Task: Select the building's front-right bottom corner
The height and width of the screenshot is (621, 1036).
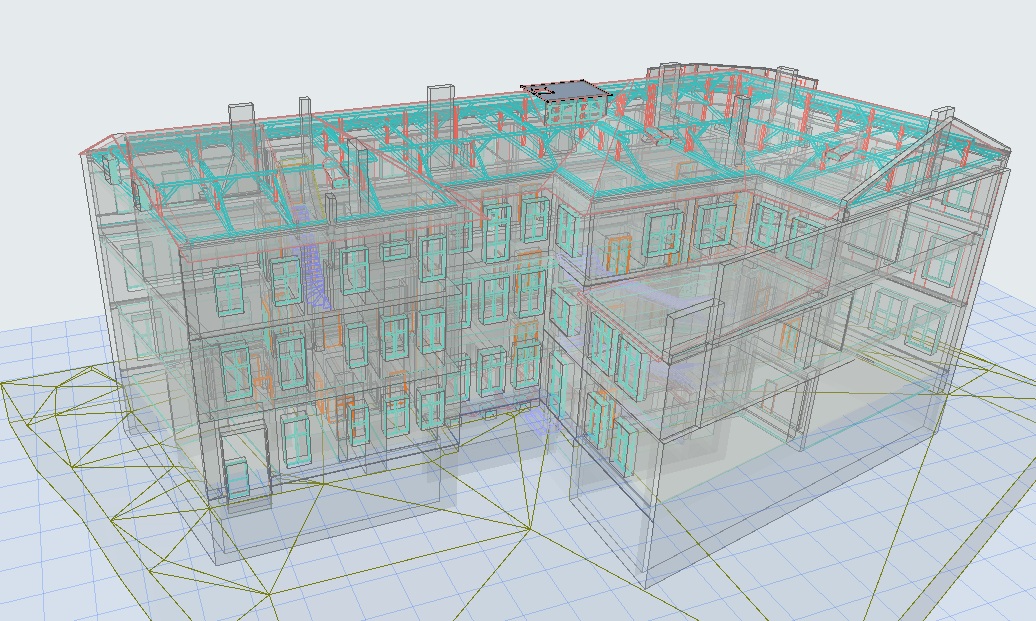Action: [x=647, y=583]
